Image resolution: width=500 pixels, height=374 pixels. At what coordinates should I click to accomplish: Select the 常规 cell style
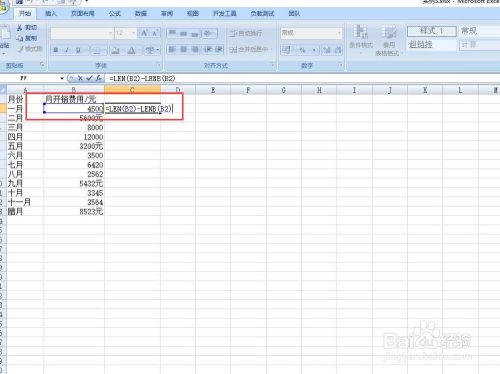coord(479,31)
